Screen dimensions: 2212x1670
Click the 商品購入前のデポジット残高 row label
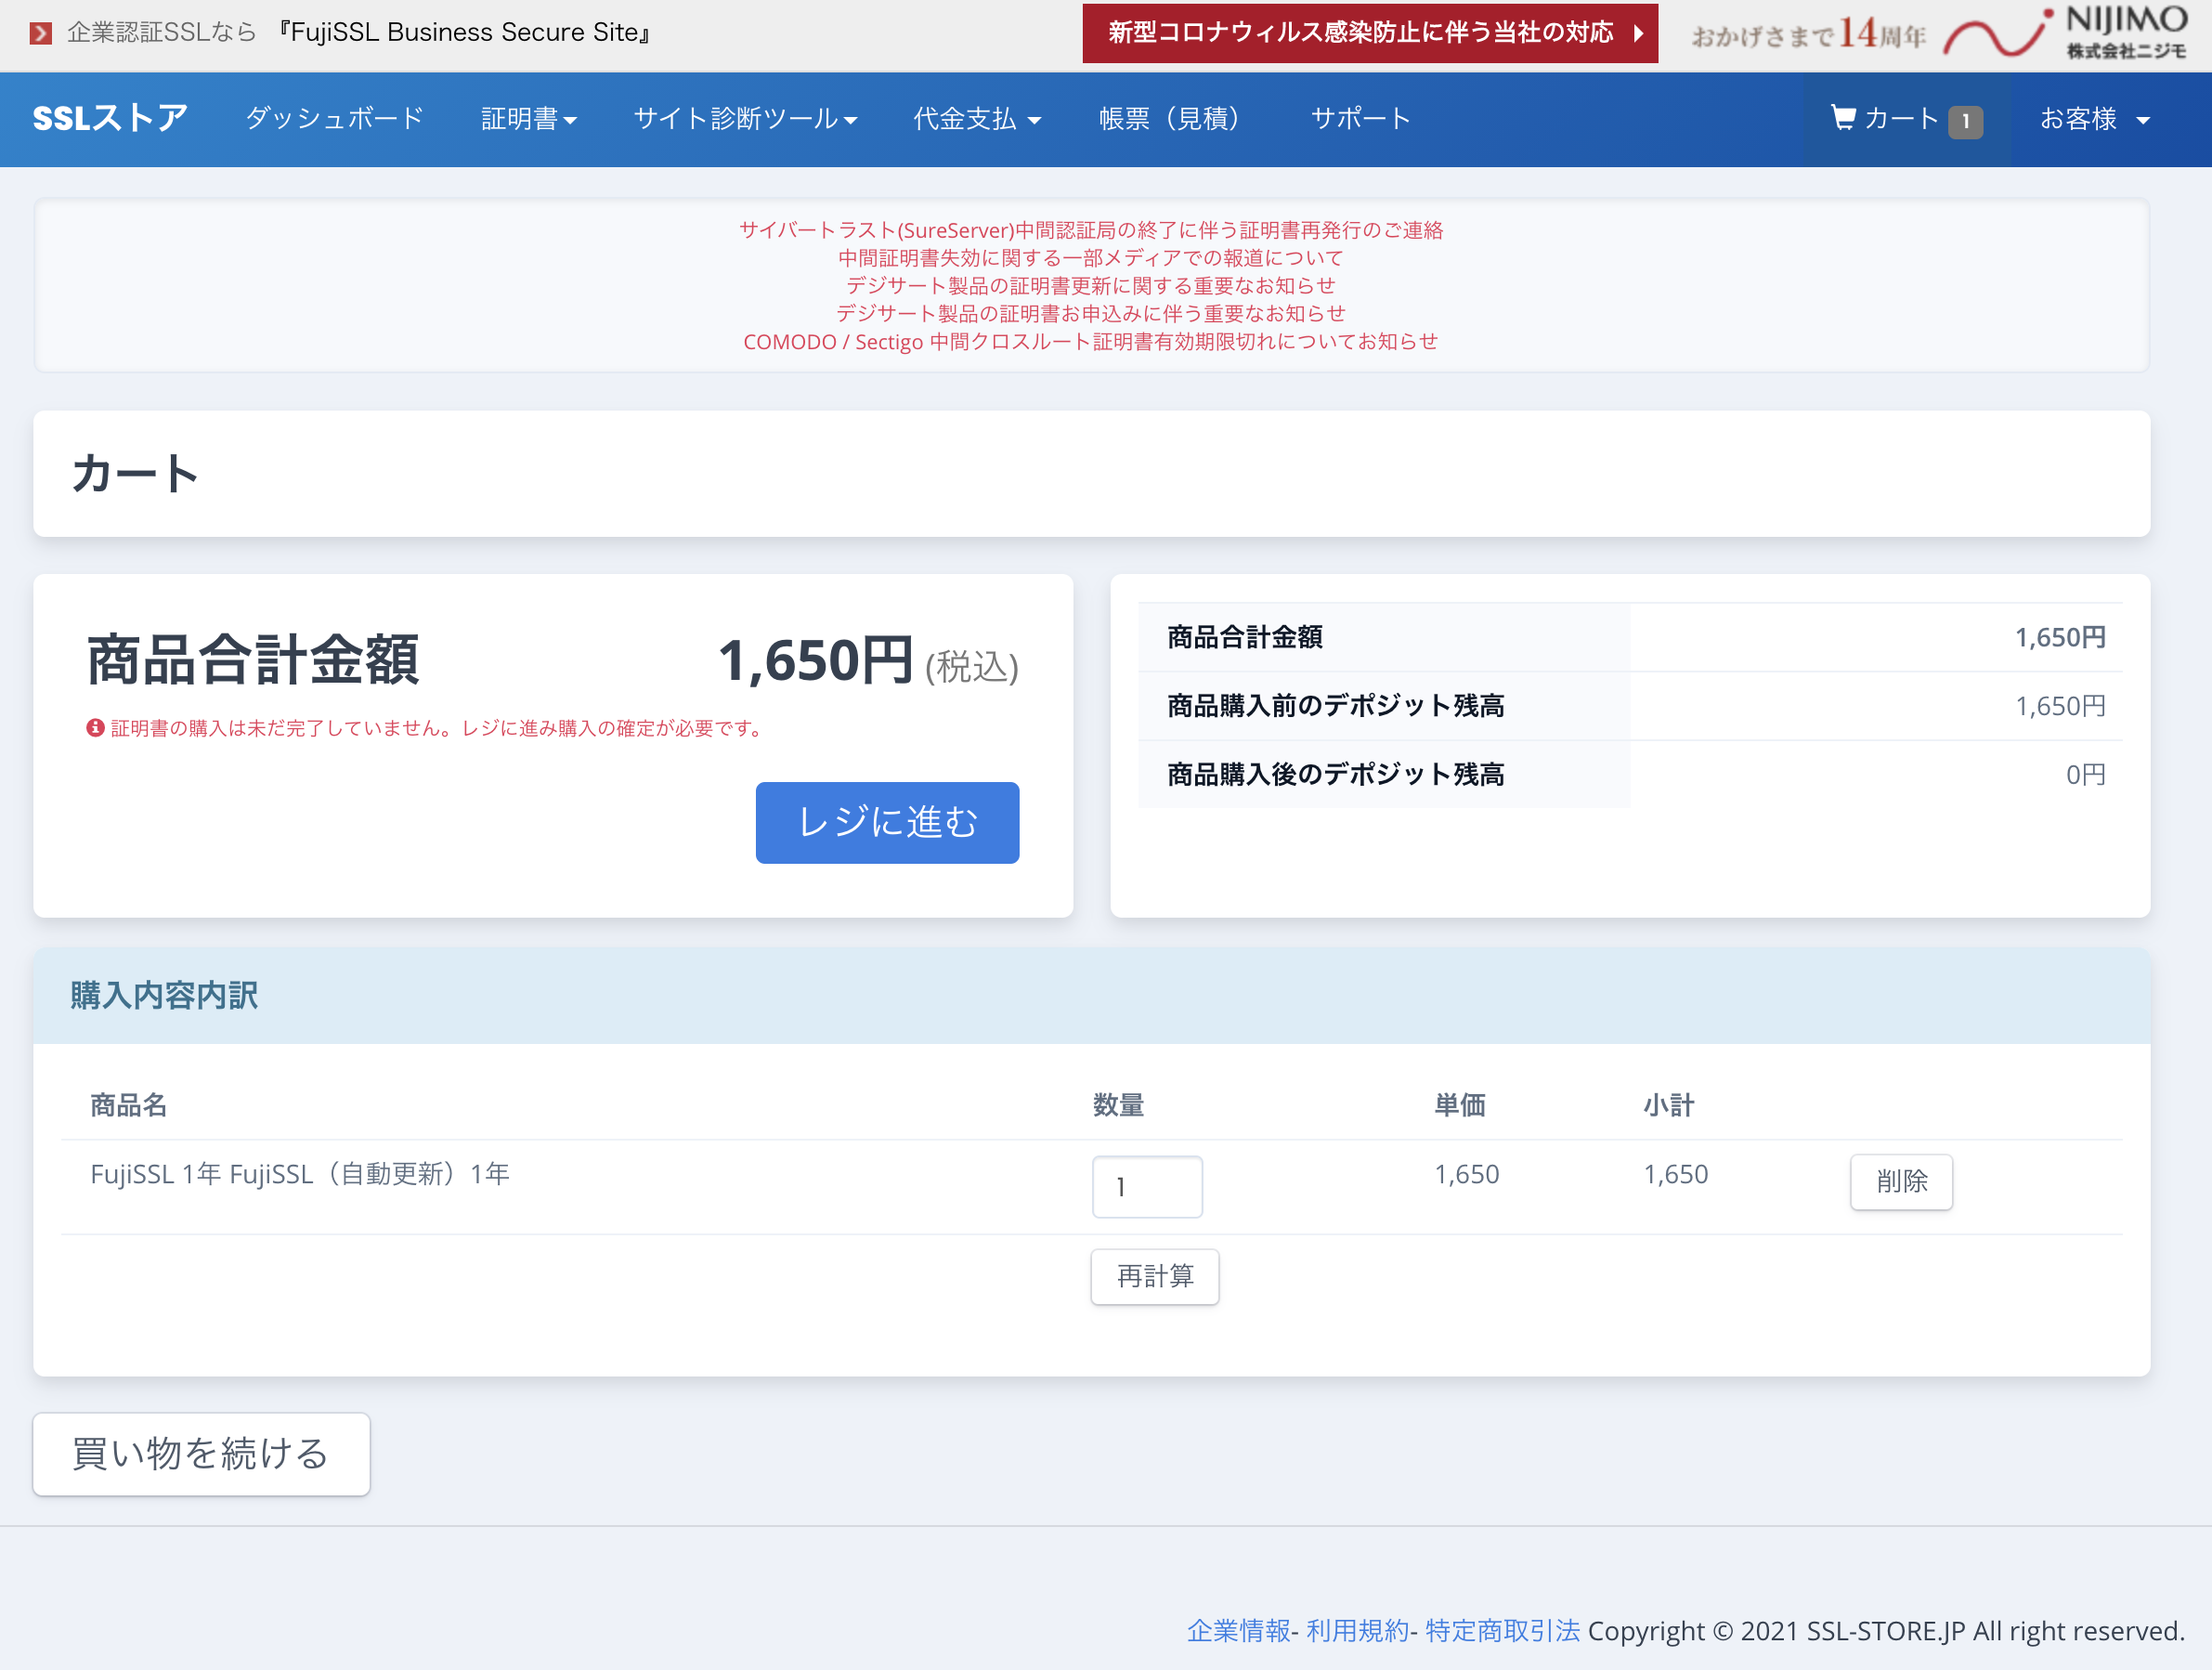pos(1335,706)
